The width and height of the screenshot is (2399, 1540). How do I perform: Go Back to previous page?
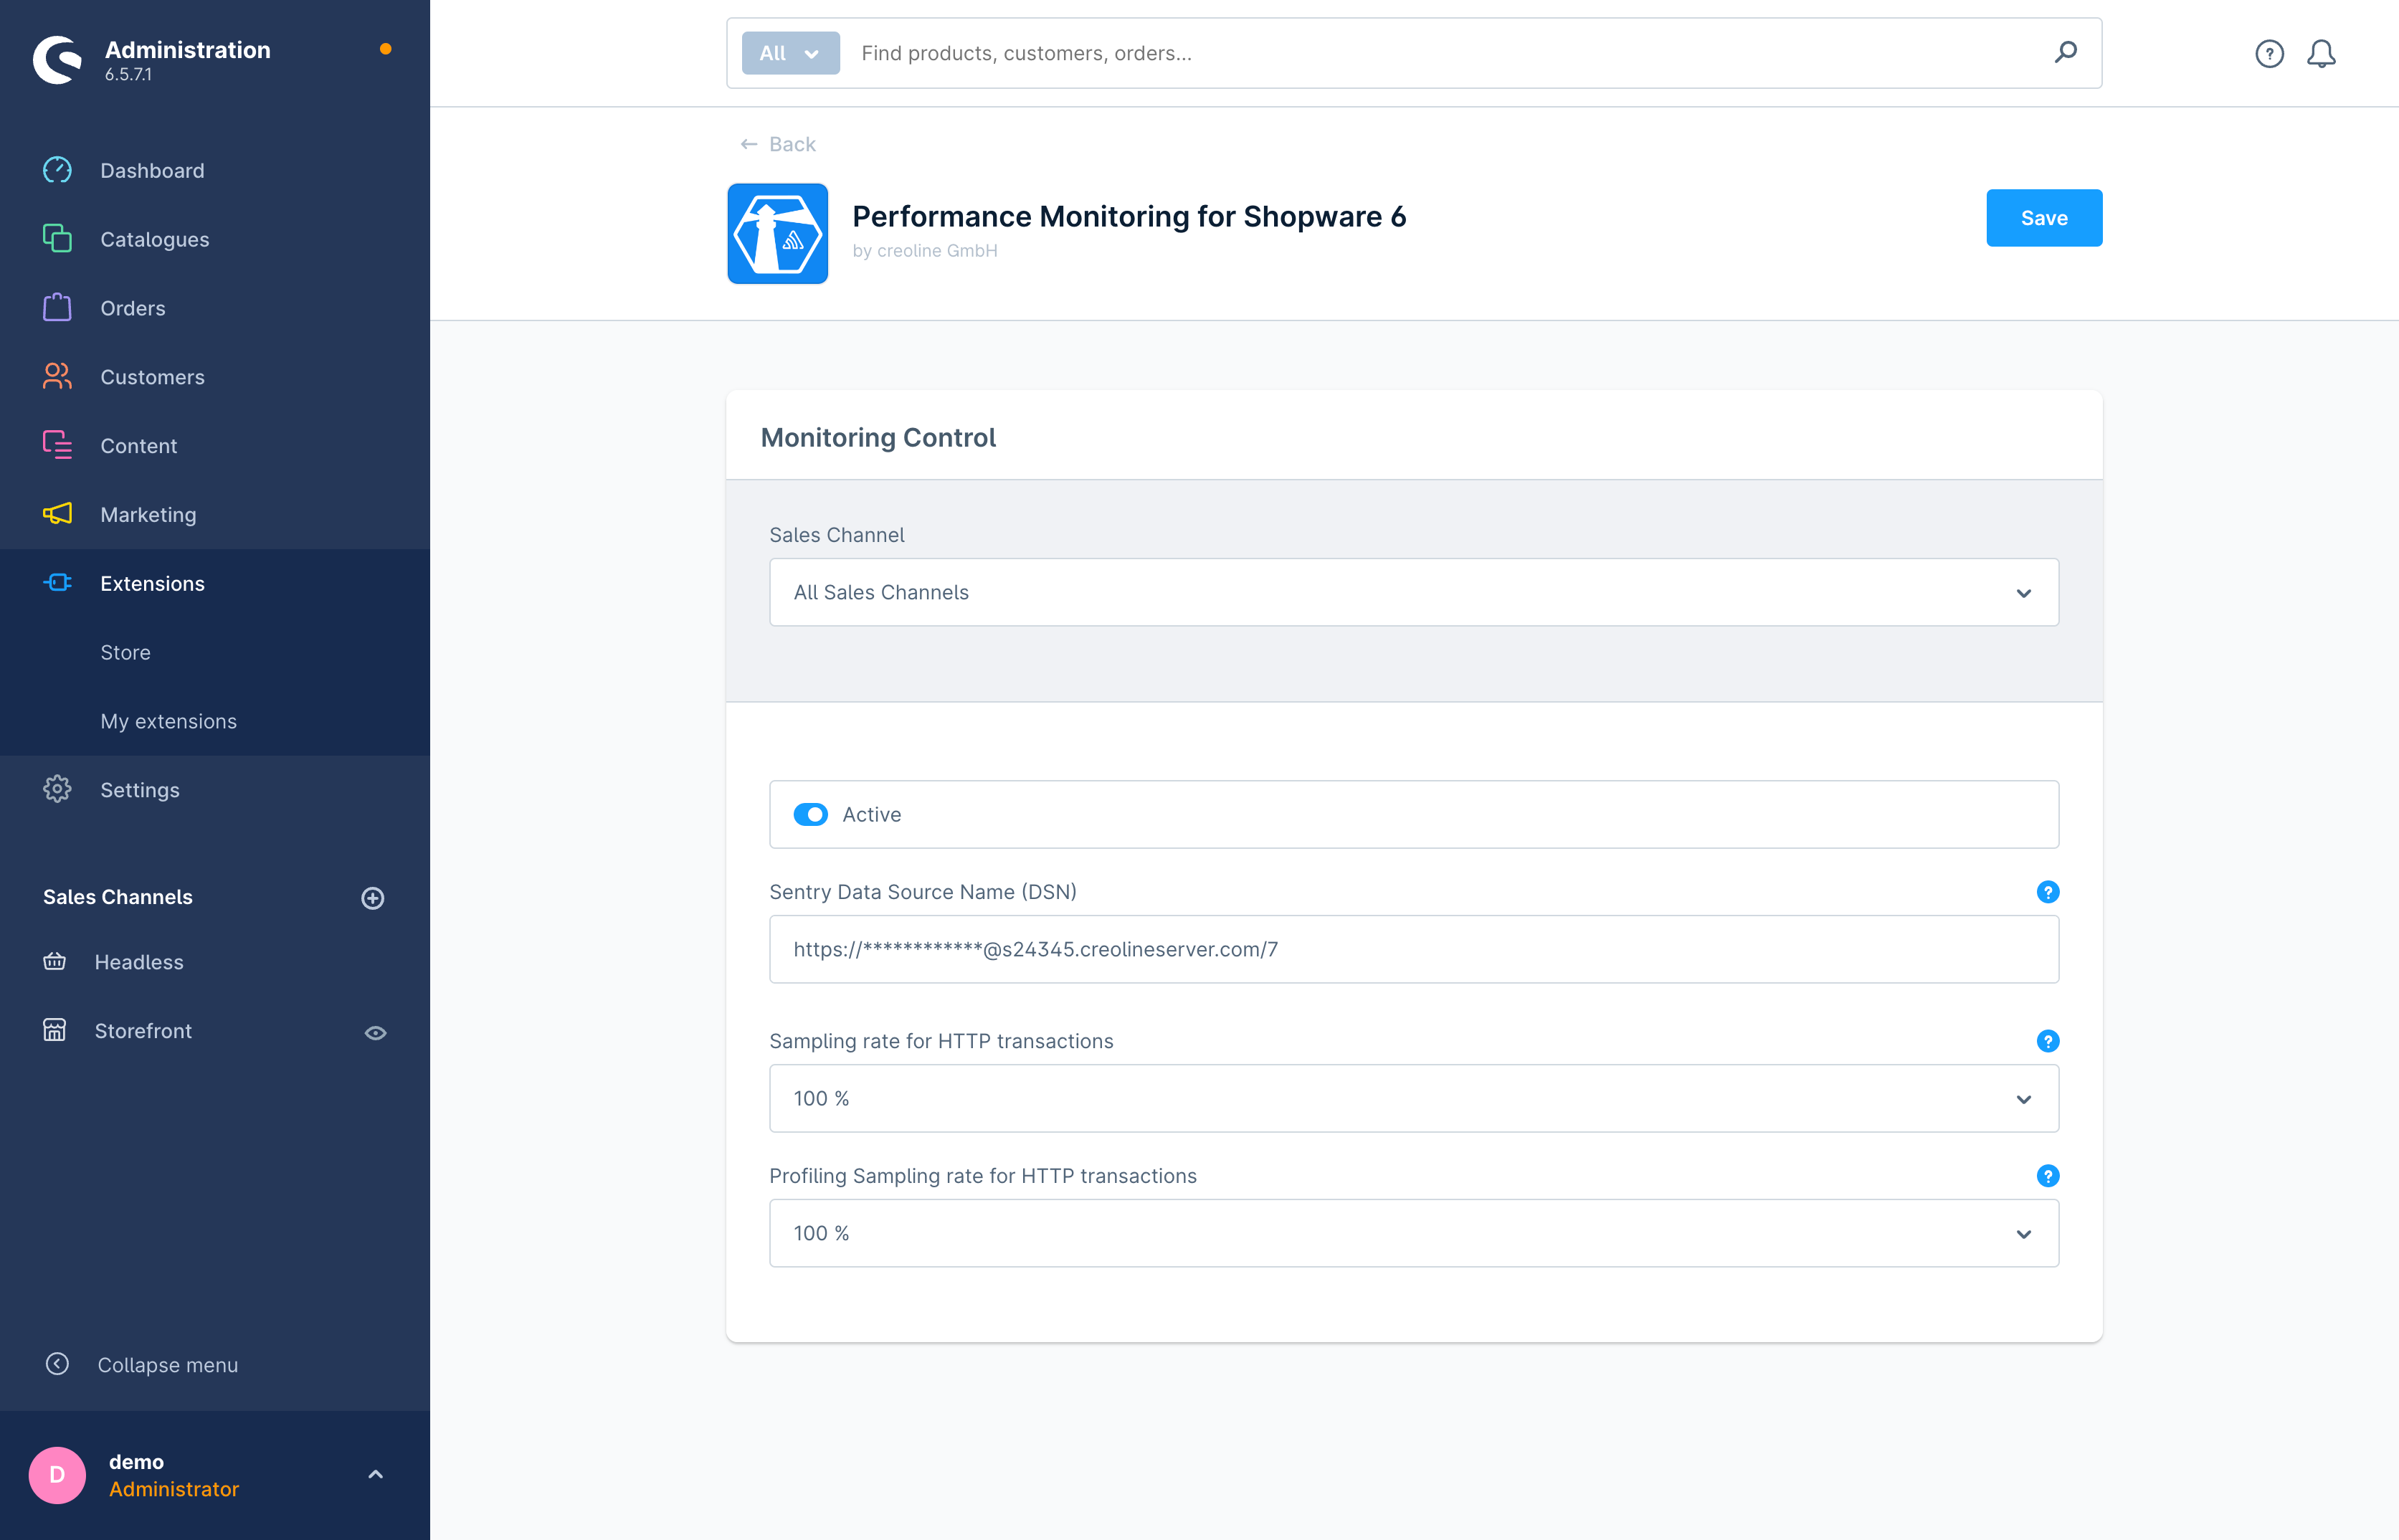(778, 145)
